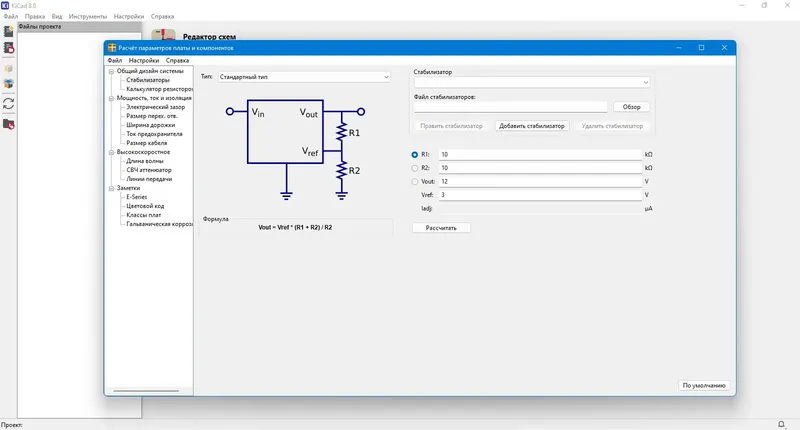Click the Удалить стабилизатор button

coord(612,126)
